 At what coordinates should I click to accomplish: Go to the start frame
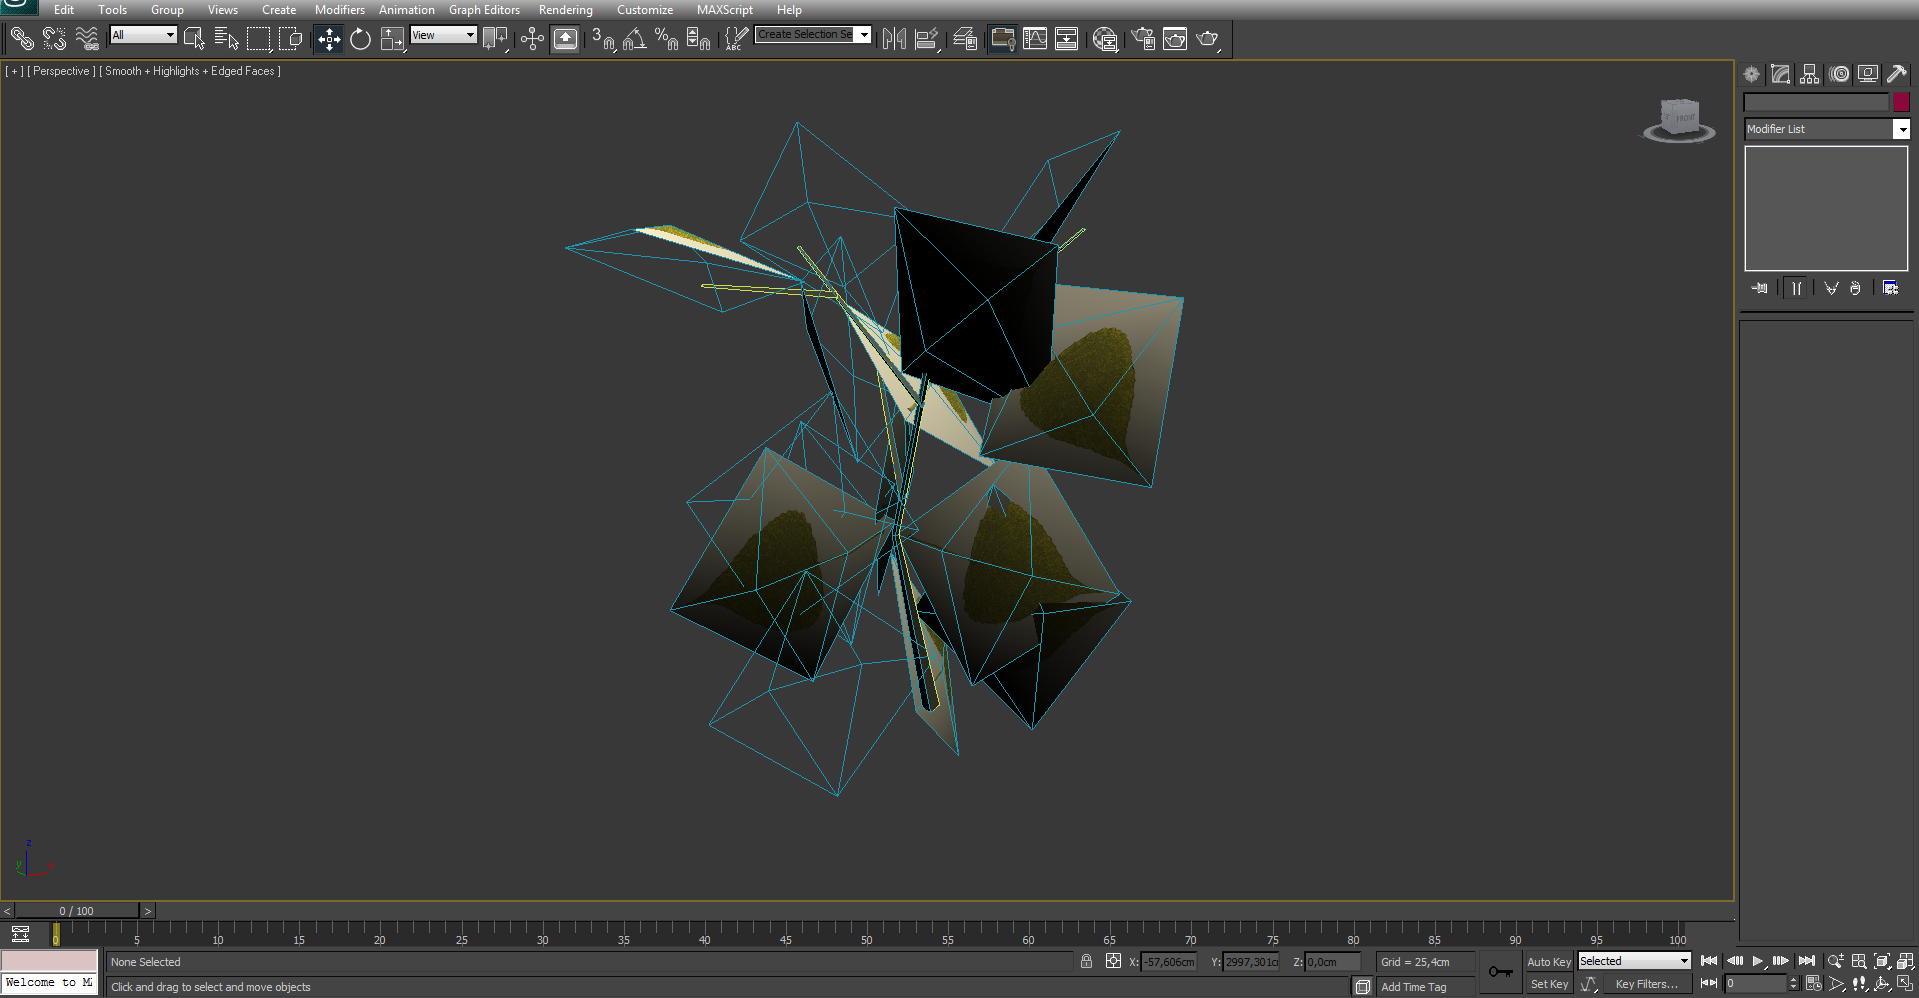point(1709,961)
